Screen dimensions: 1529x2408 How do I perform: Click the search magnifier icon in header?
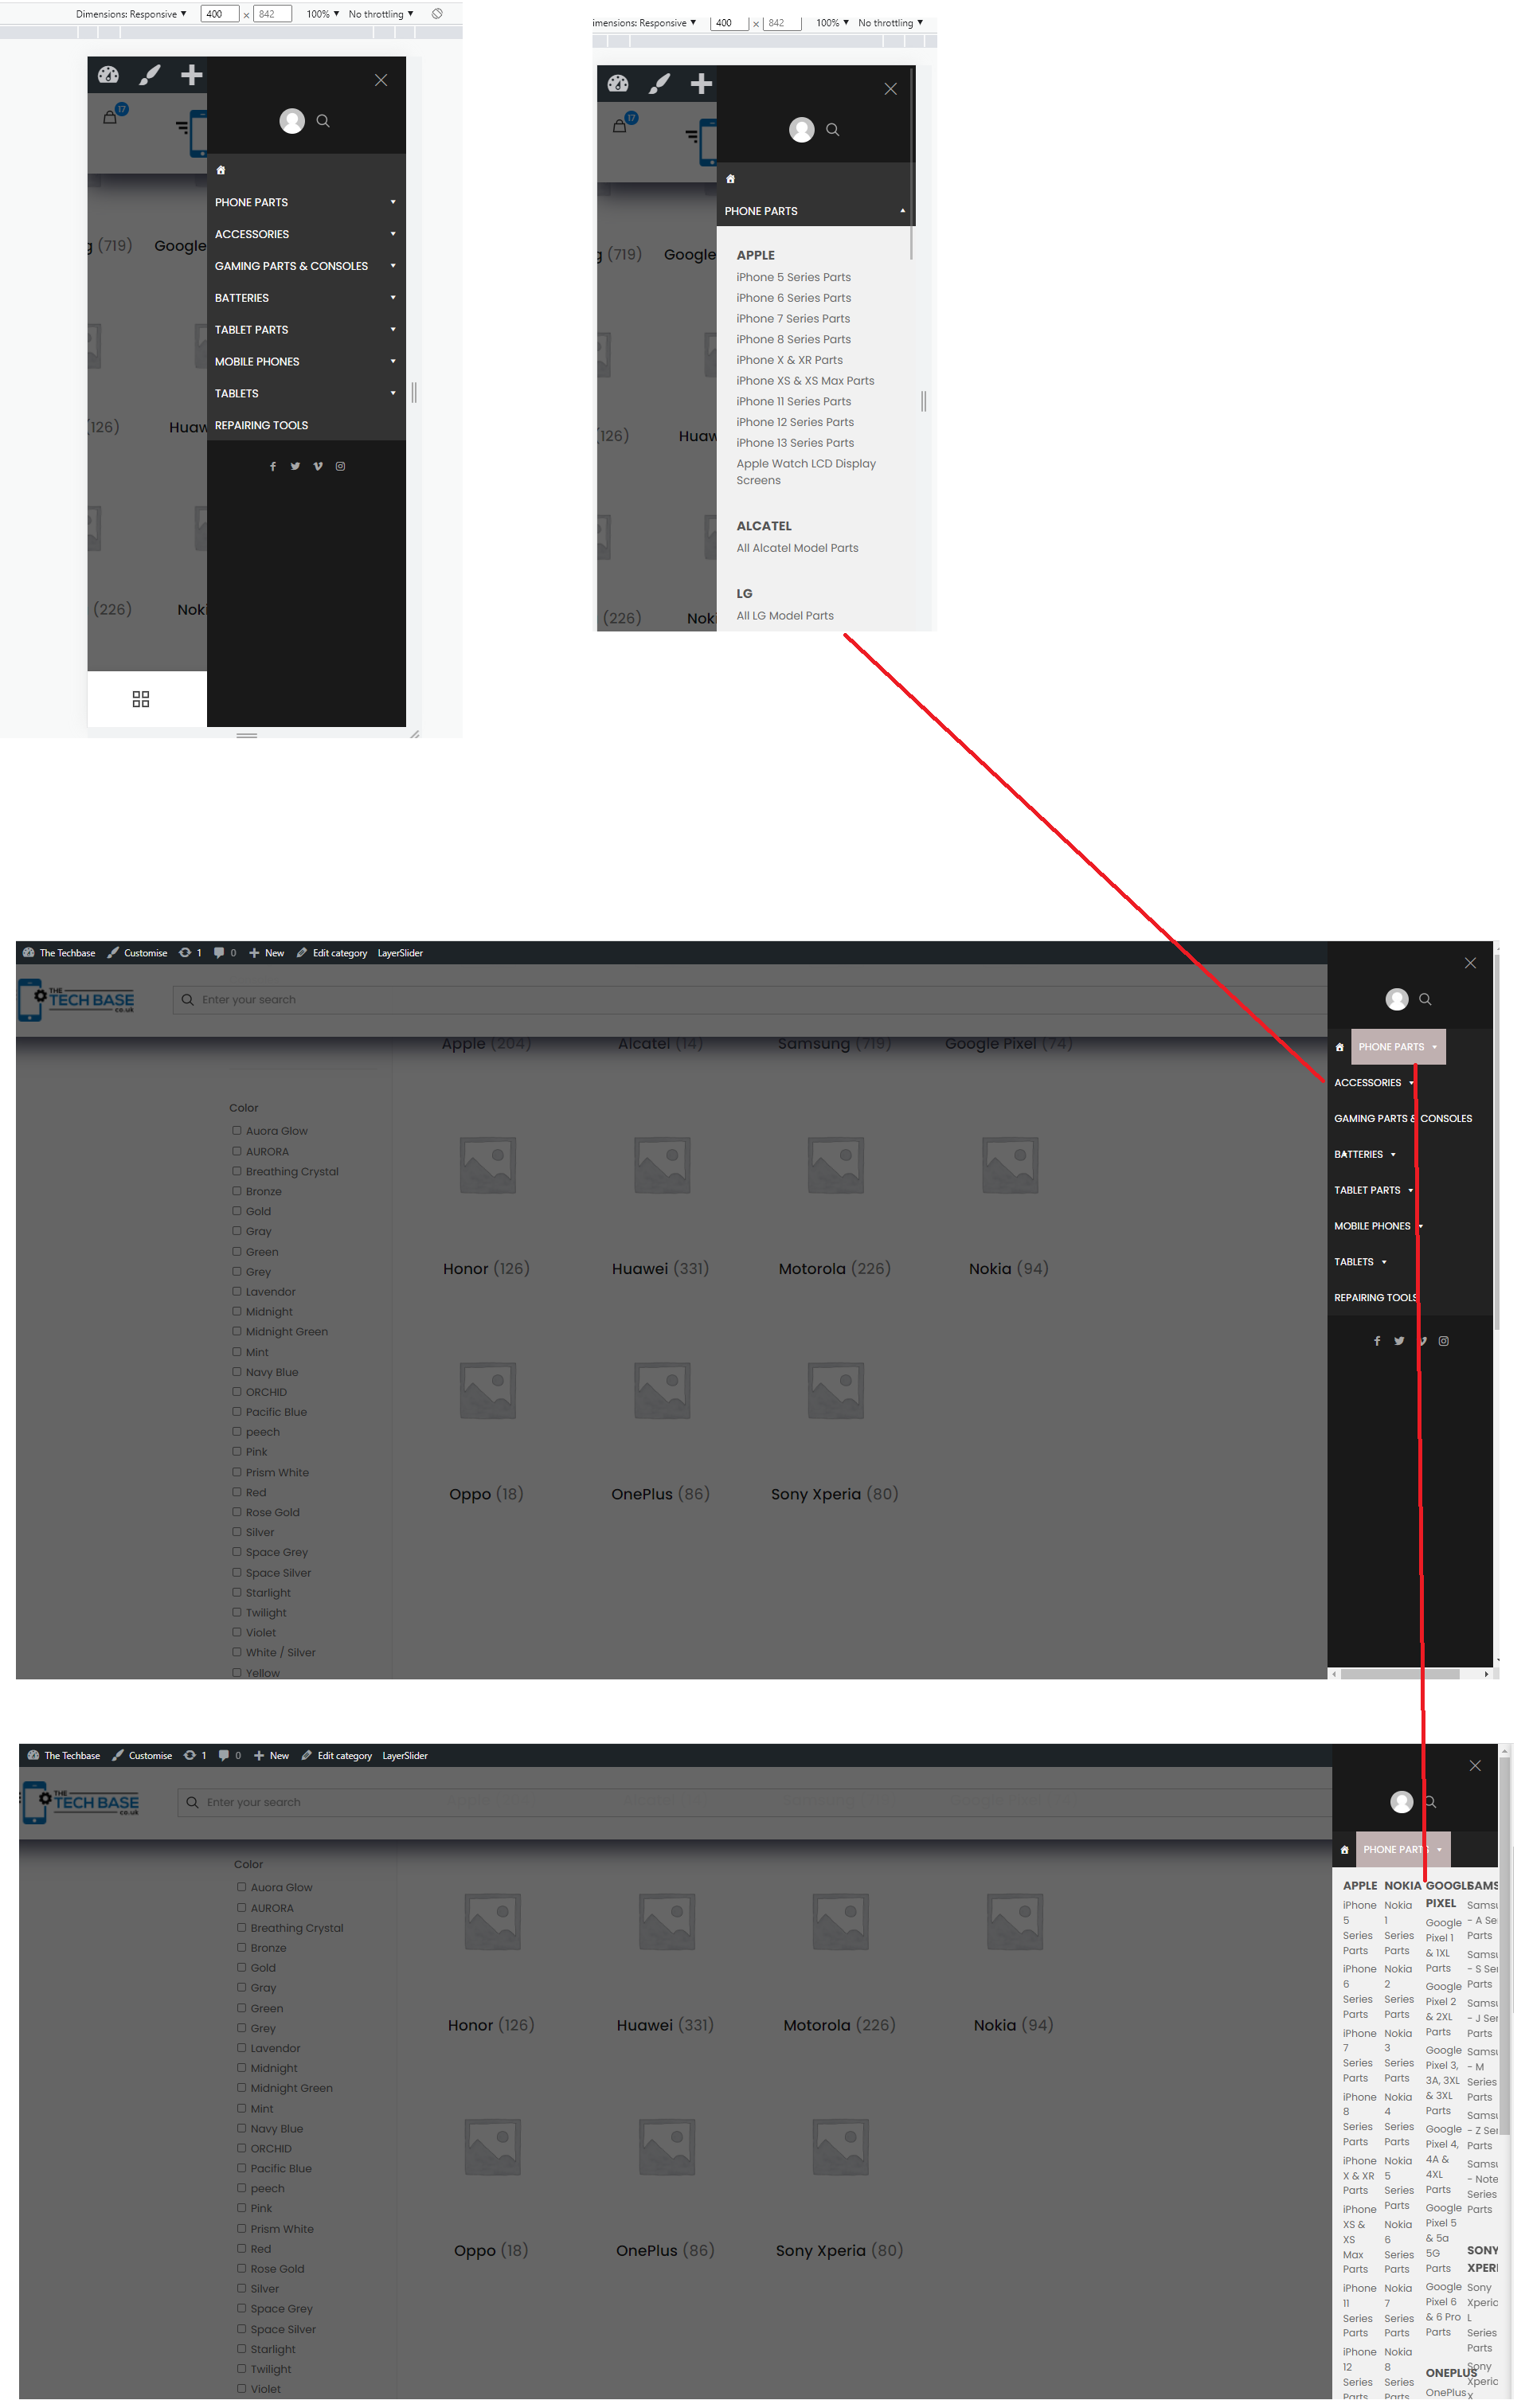[x=1429, y=999]
